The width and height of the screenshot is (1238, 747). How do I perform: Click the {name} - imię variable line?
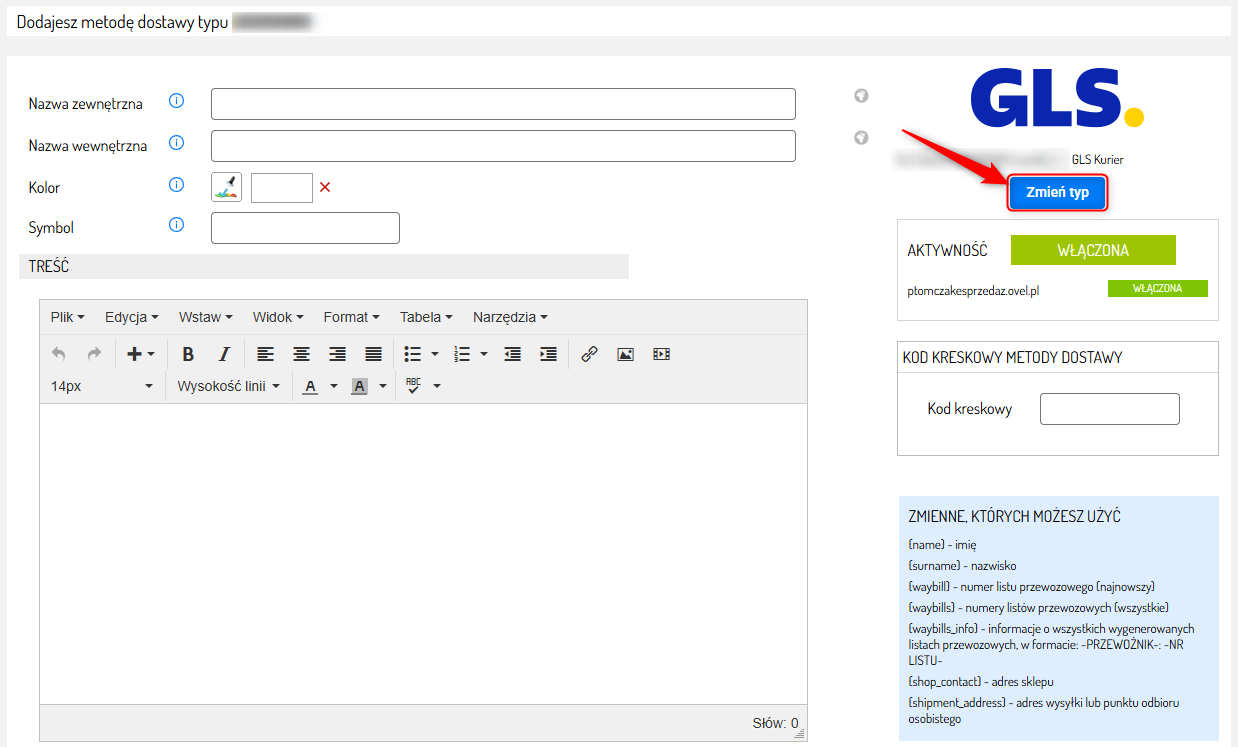(x=942, y=544)
